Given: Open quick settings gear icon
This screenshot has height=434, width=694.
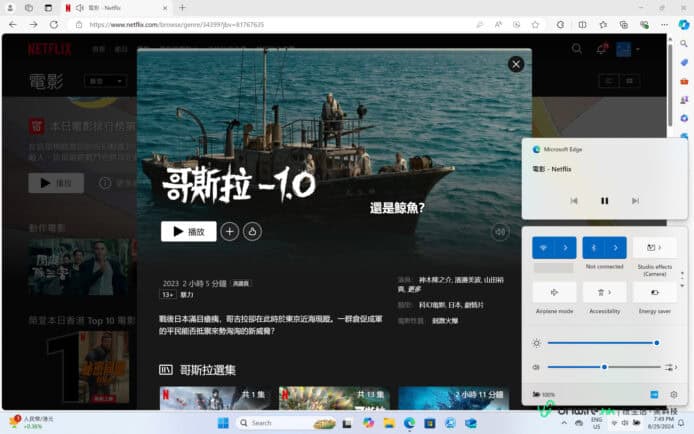Looking at the screenshot, I should (674, 394).
